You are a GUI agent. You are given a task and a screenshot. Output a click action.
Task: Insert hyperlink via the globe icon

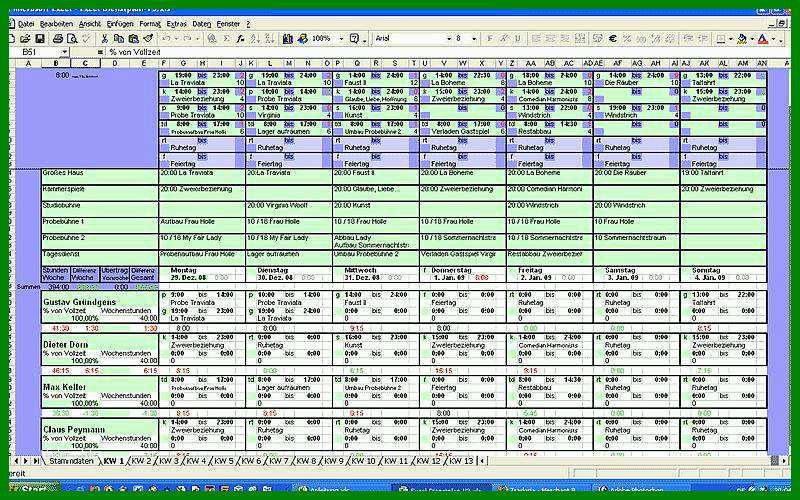(212, 39)
